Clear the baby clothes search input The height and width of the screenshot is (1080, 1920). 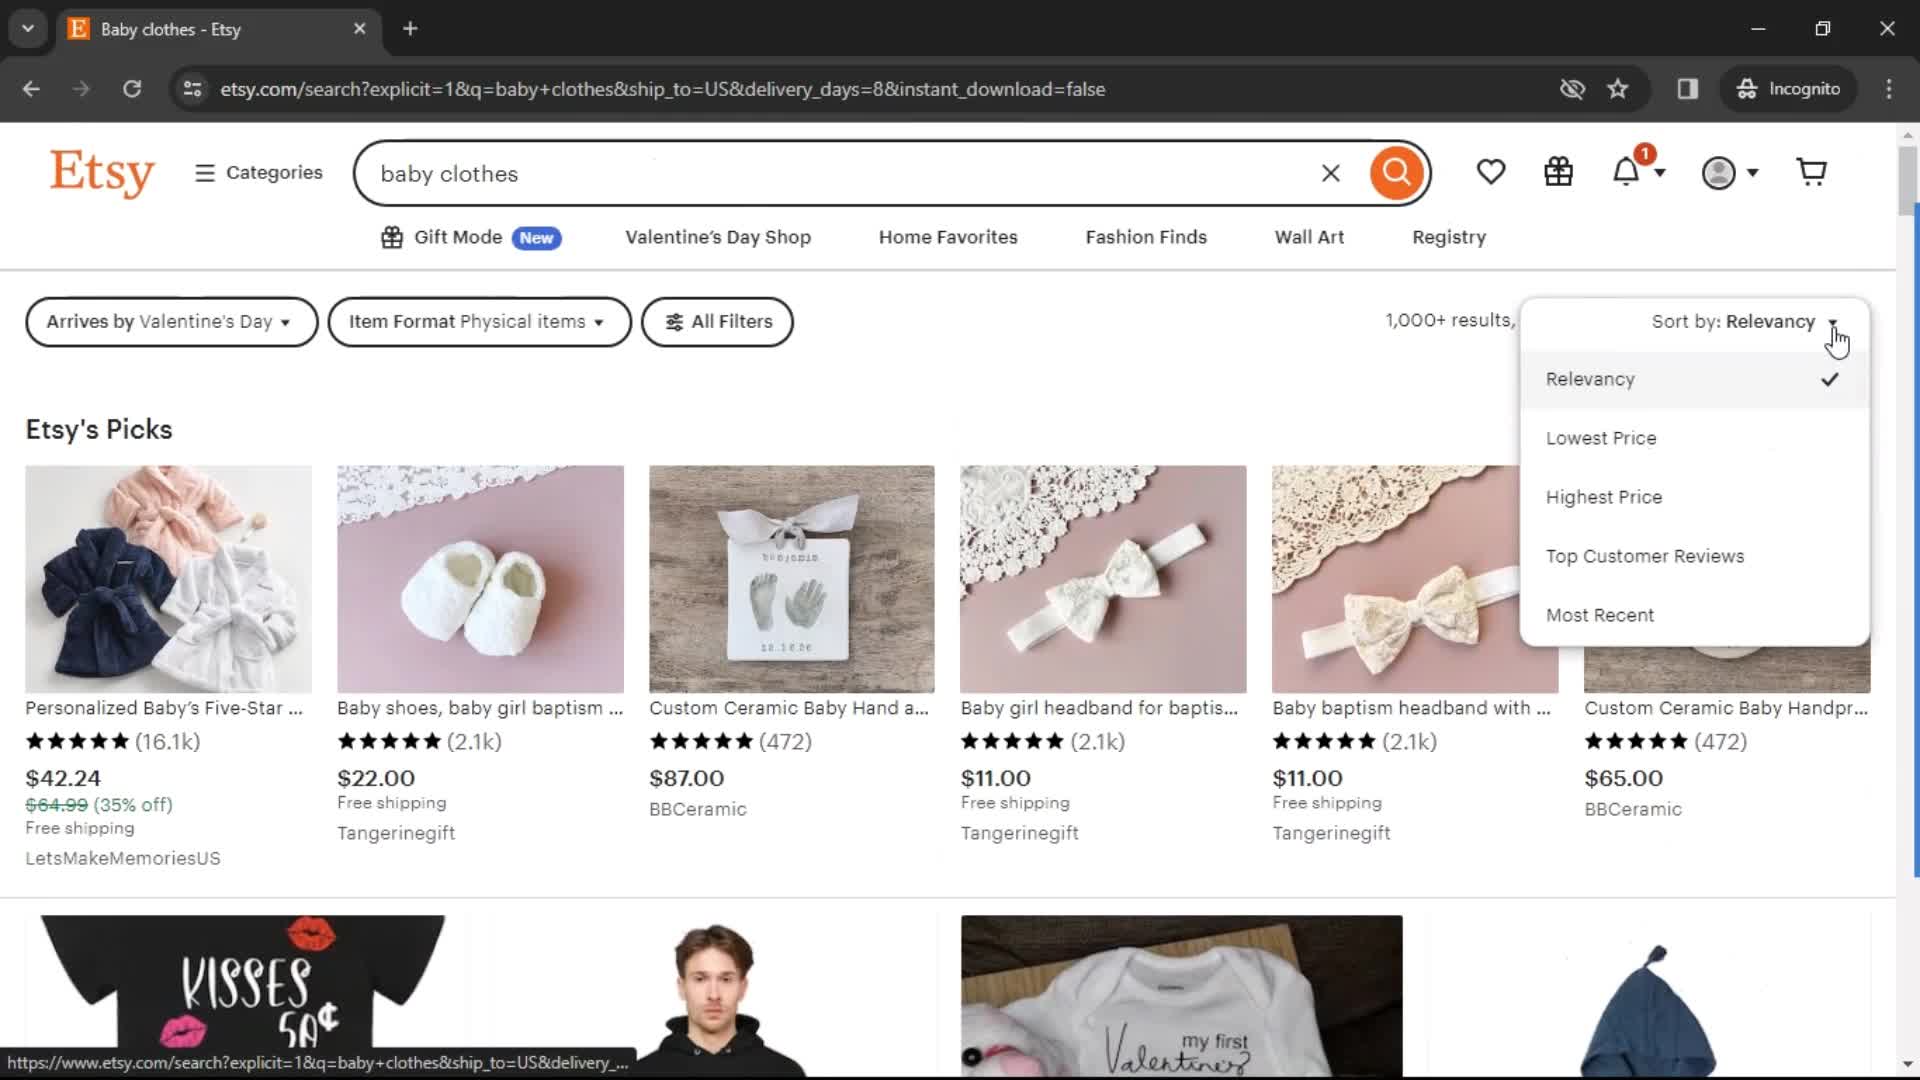click(x=1329, y=173)
